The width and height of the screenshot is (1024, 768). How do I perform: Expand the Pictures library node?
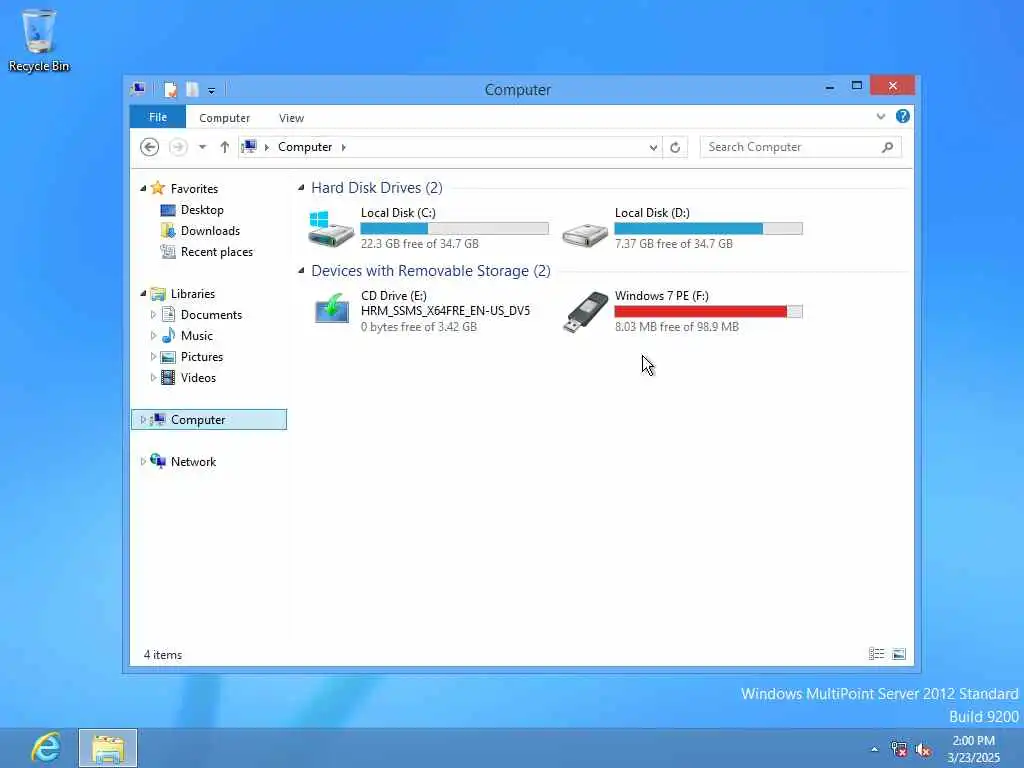coord(153,357)
